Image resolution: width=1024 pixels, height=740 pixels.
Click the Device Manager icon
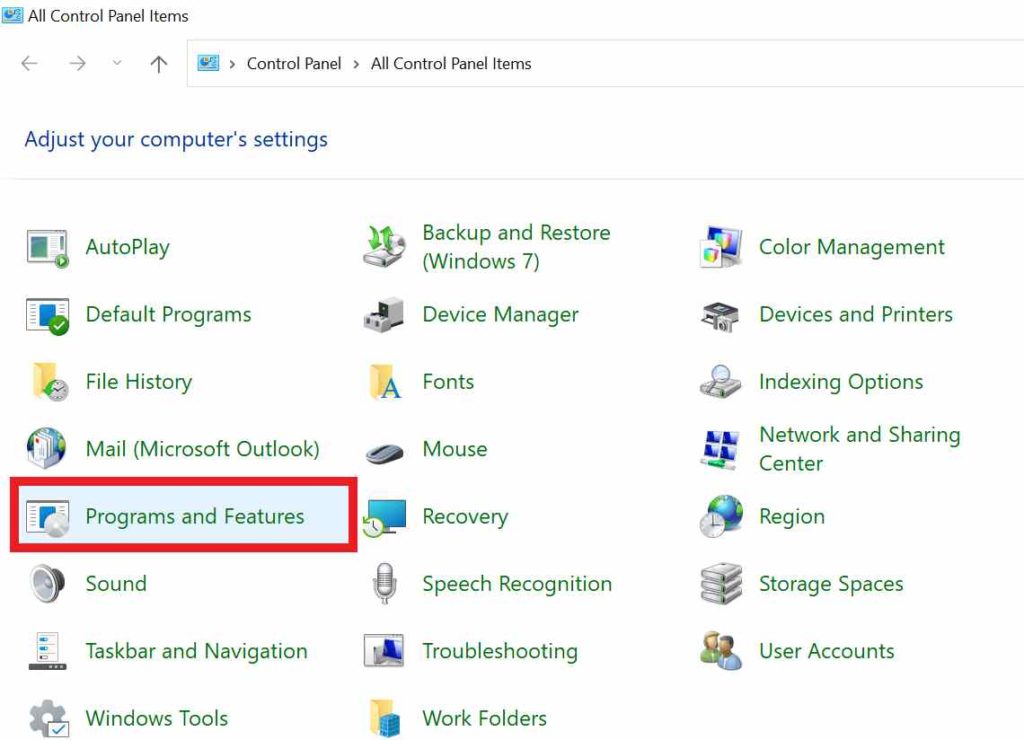click(384, 315)
